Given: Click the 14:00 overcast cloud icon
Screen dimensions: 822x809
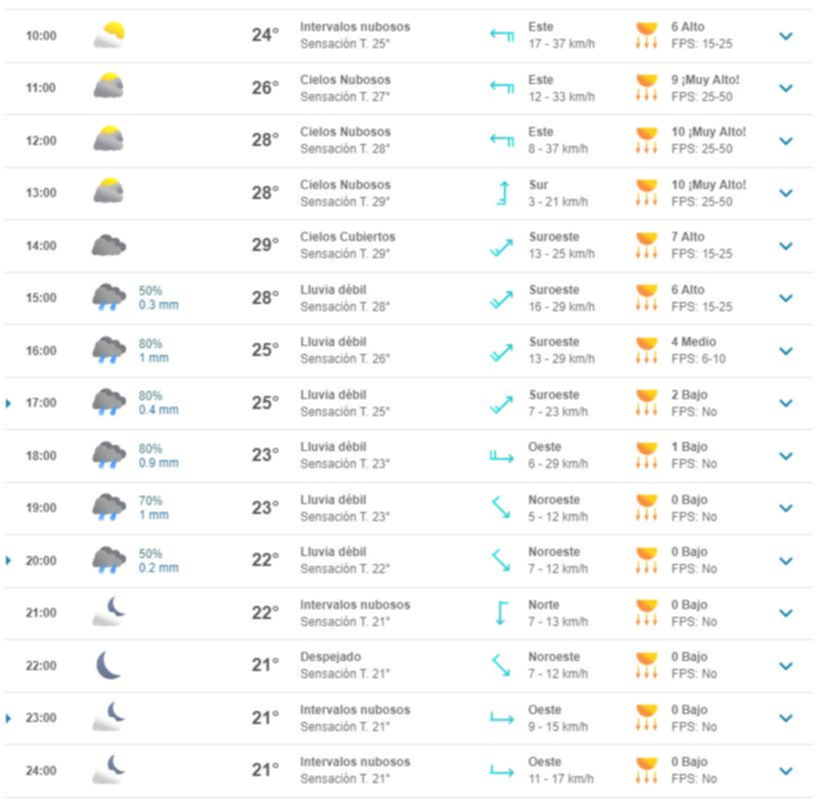Looking at the screenshot, I should 109,246.
